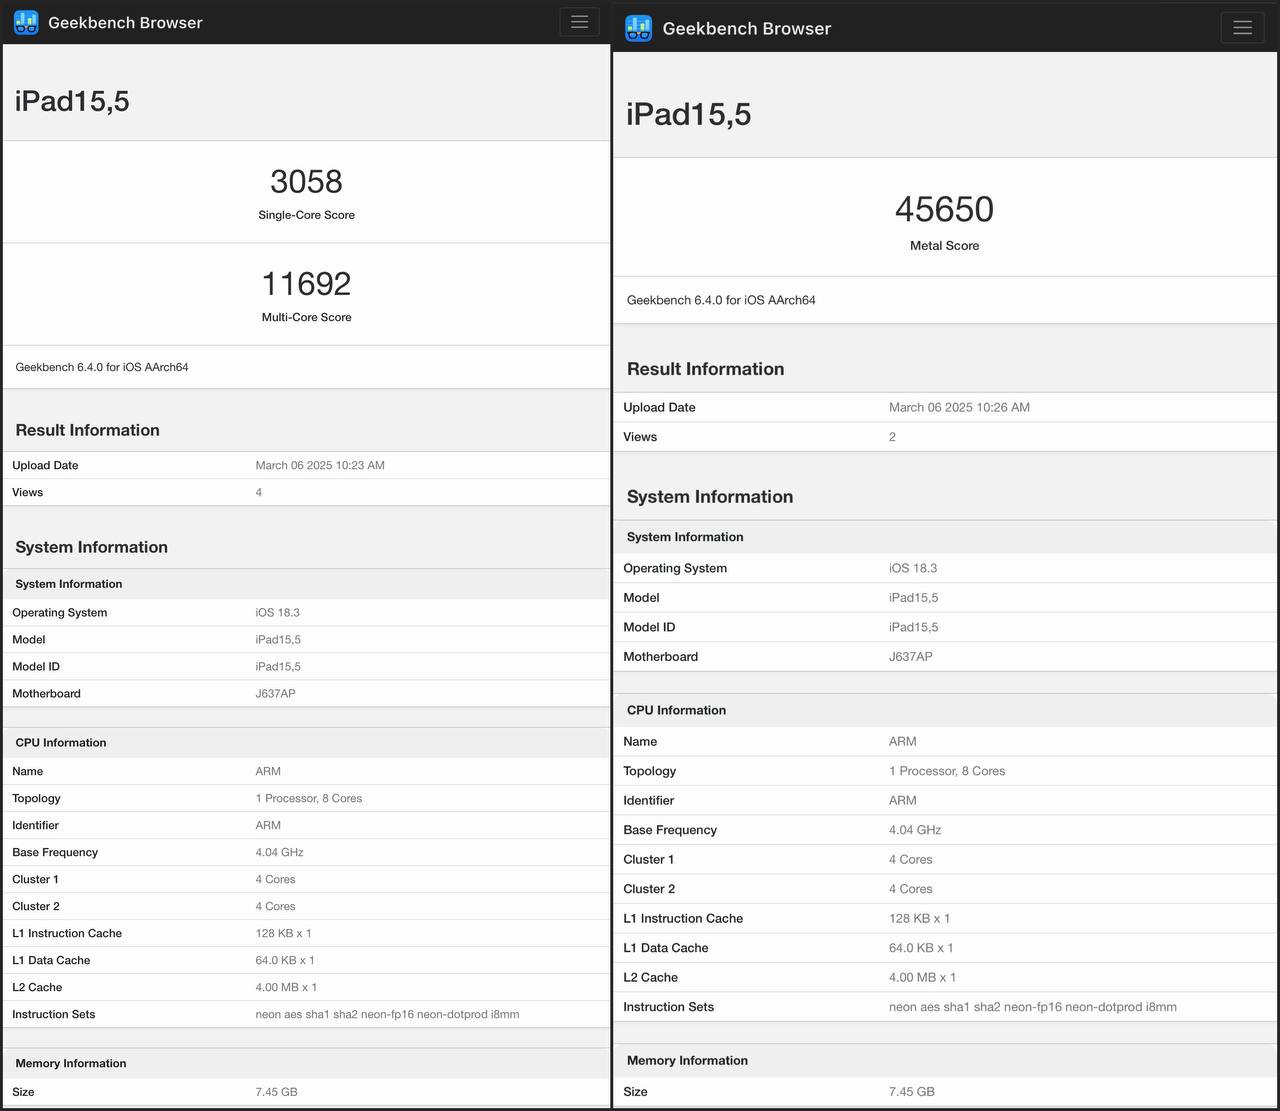
Task: Click the Single-Core Score label
Action: click(306, 215)
